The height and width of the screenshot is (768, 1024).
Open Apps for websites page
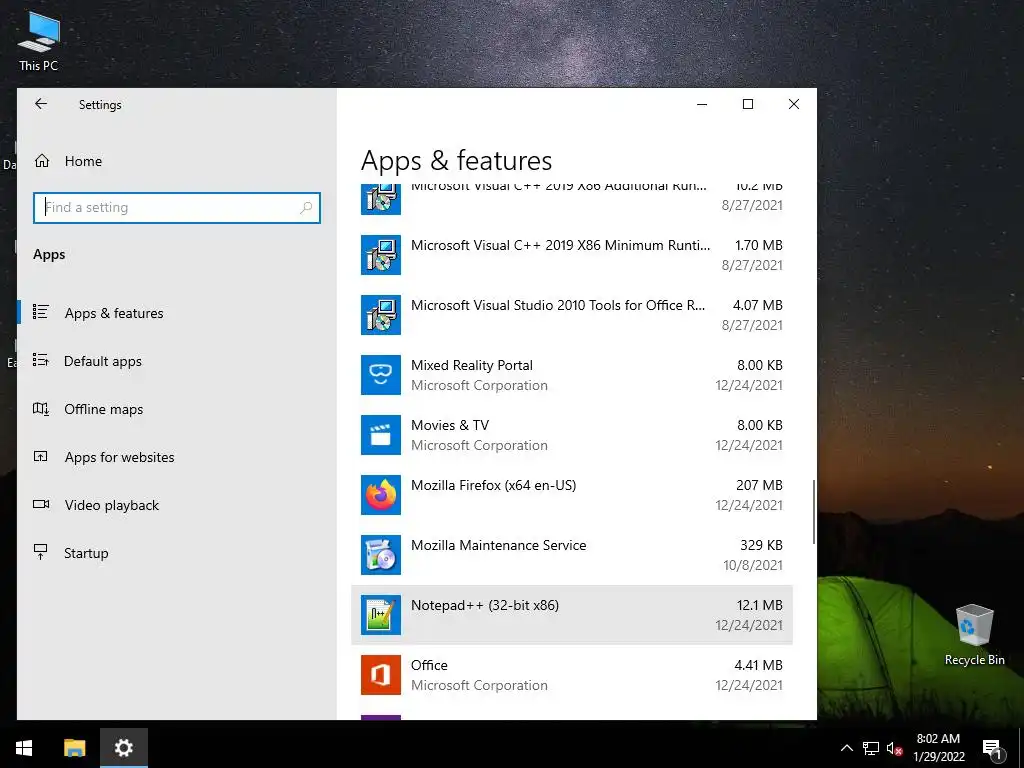coord(120,457)
